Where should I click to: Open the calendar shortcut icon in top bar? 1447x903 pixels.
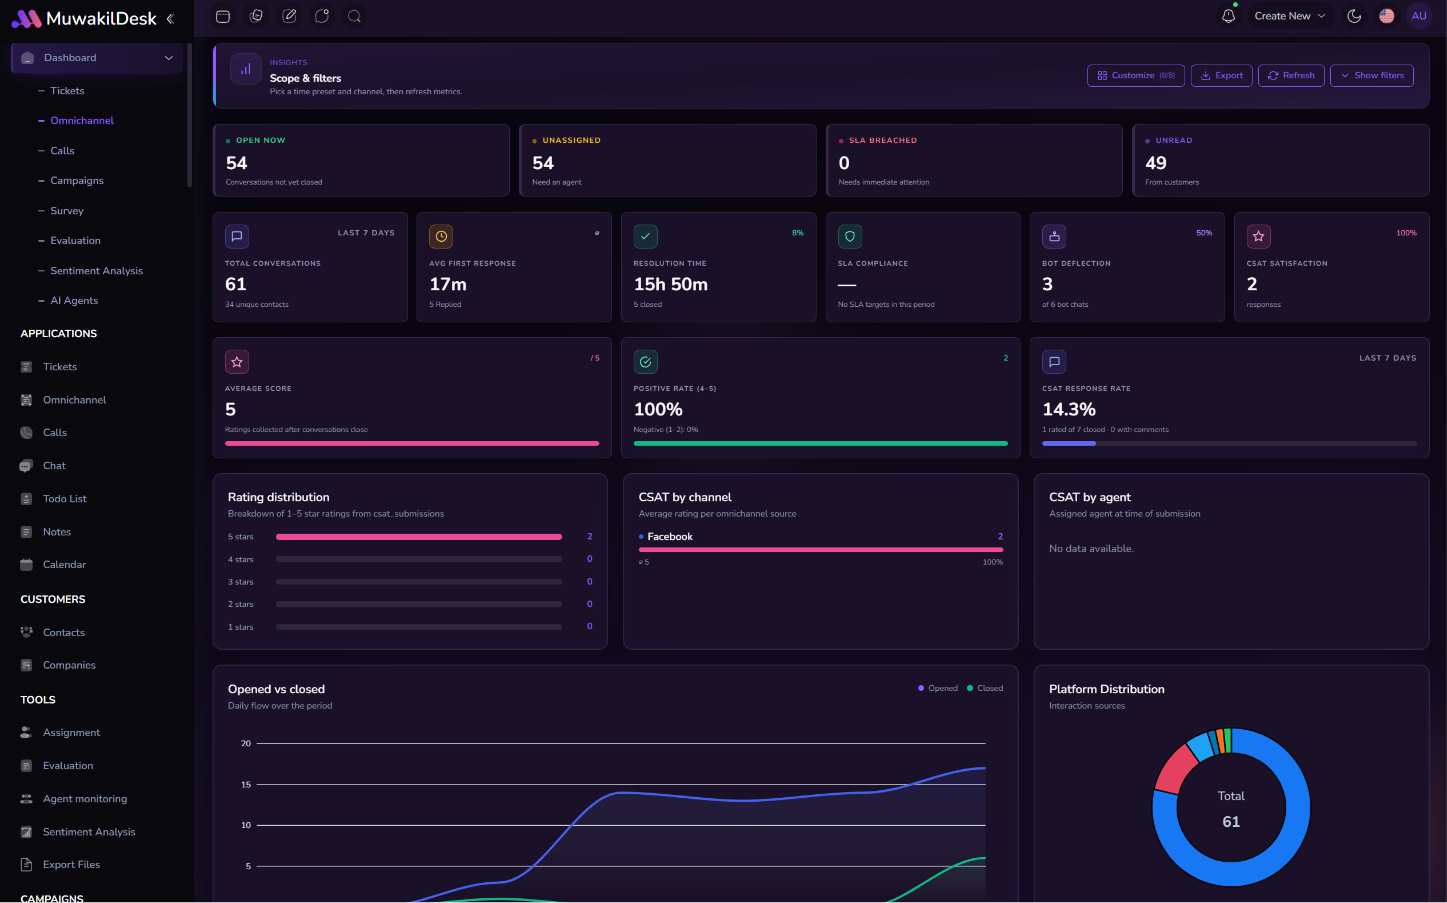pos(223,16)
